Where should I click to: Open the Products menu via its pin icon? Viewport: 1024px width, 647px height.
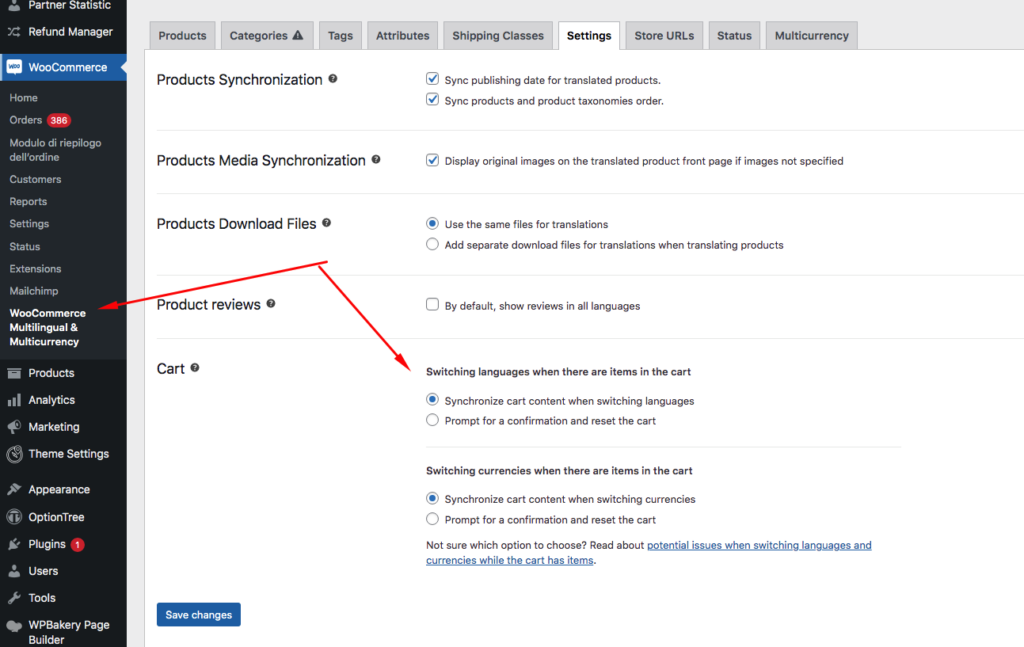[14, 372]
